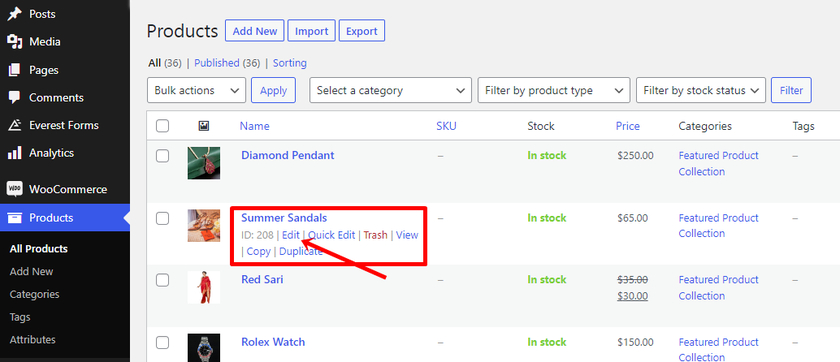The height and width of the screenshot is (362, 840).
Task: Open Categories submenu item
Action: pyautogui.click(x=34, y=294)
